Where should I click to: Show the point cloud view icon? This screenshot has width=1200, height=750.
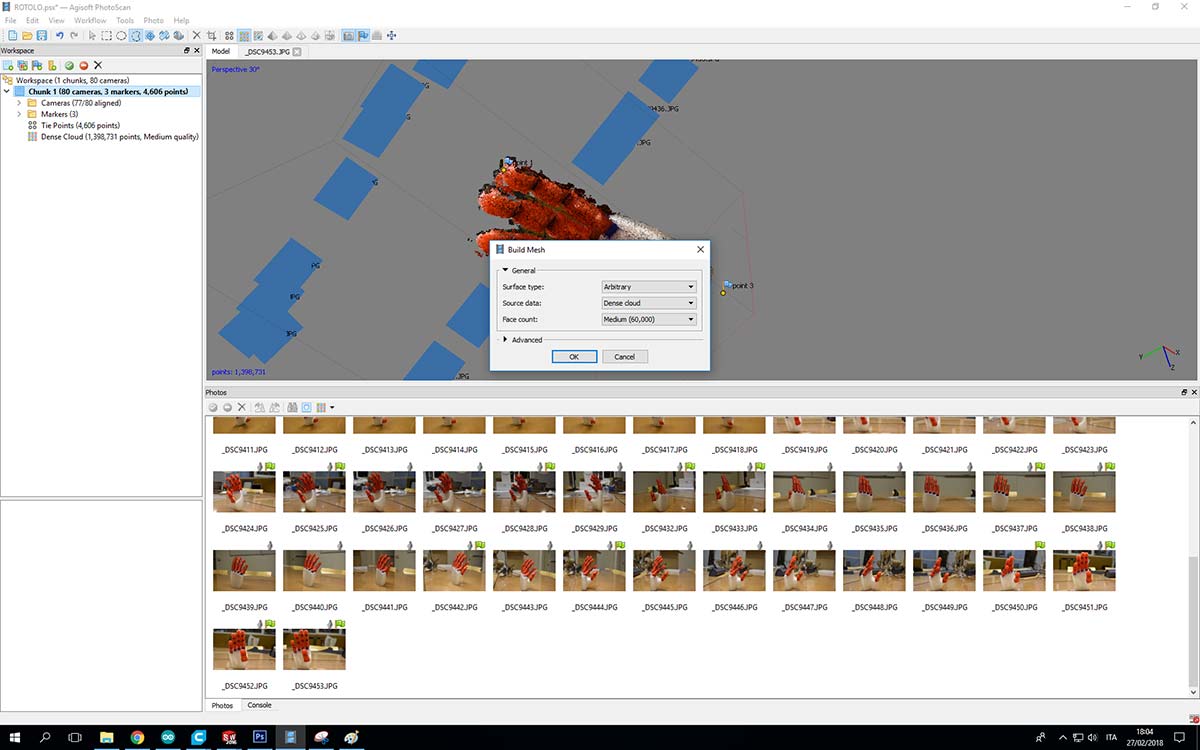tap(229, 35)
